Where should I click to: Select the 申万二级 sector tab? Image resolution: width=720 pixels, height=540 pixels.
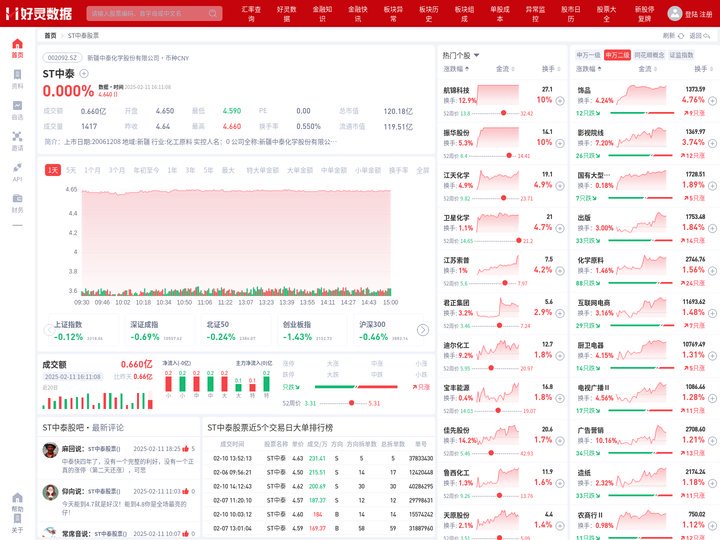[617, 55]
